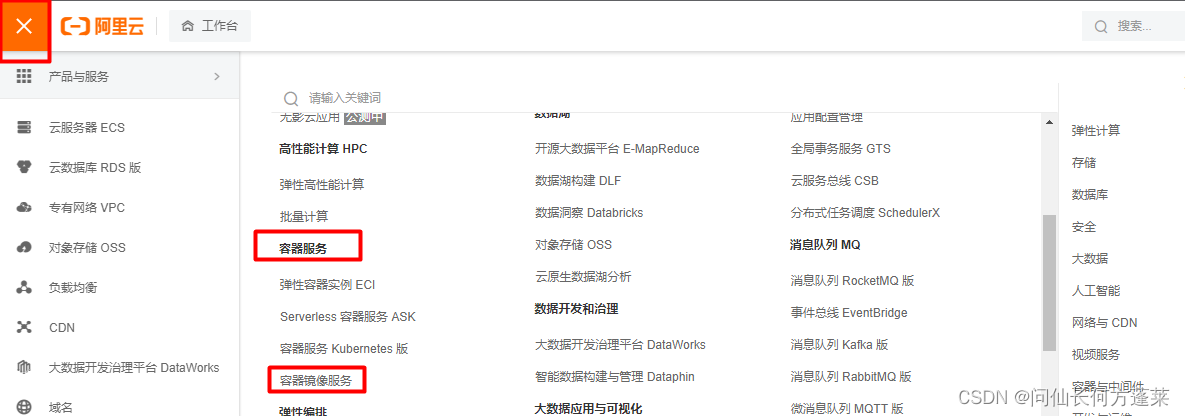Open 消息队列 RabbitMQ 版
Image resolution: width=1185 pixels, height=416 pixels.
pos(852,376)
